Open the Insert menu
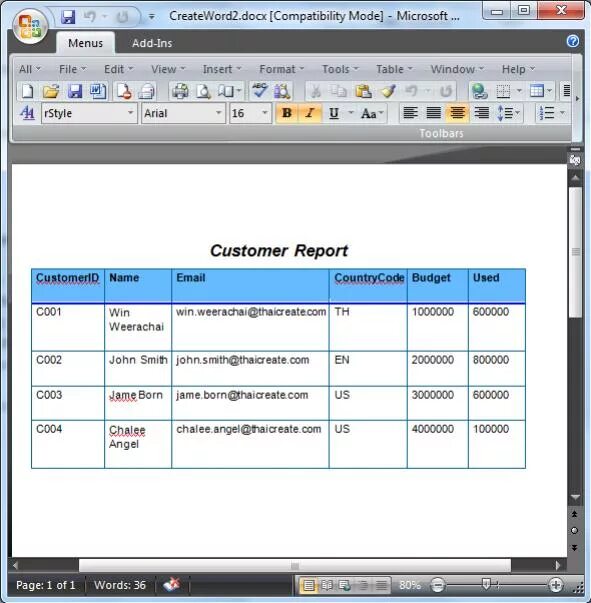Viewport: 591px width, 603px height. click(x=222, y=69)
